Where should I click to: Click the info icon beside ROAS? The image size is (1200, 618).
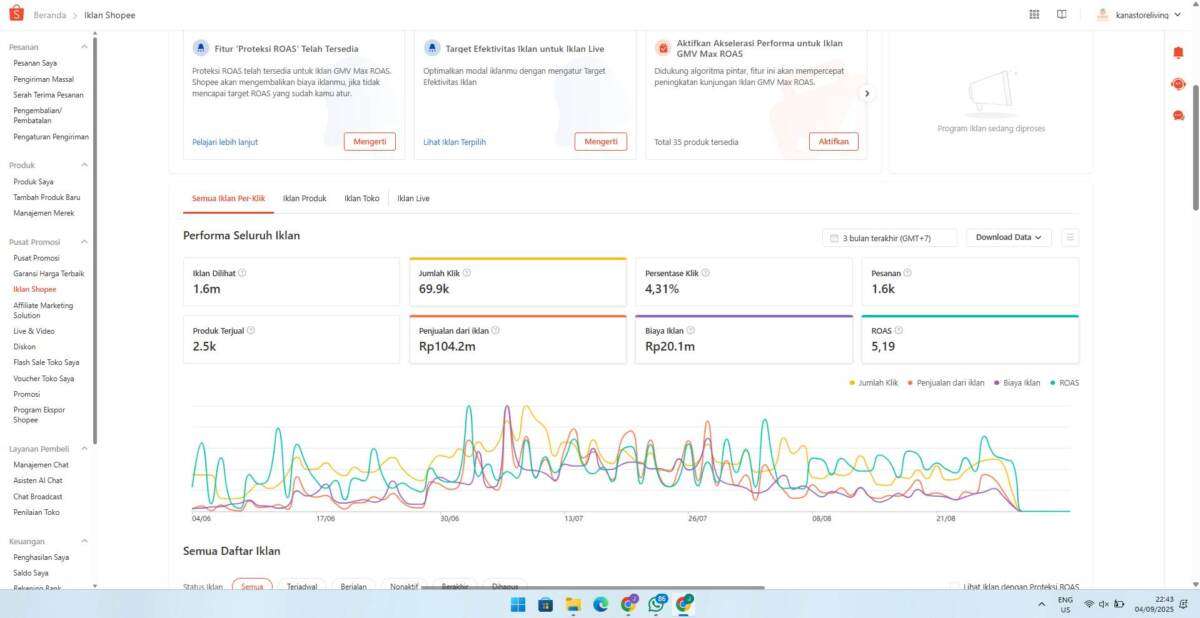pos(899,330)
